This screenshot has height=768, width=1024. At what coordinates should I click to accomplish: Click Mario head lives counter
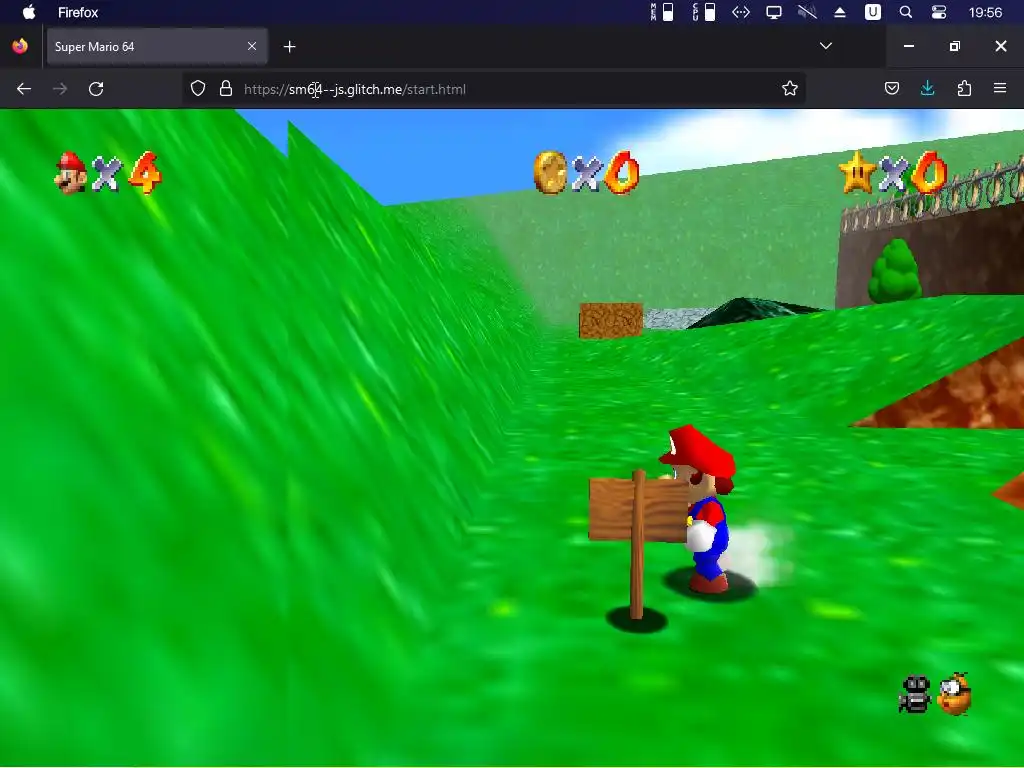click(71, 172)
